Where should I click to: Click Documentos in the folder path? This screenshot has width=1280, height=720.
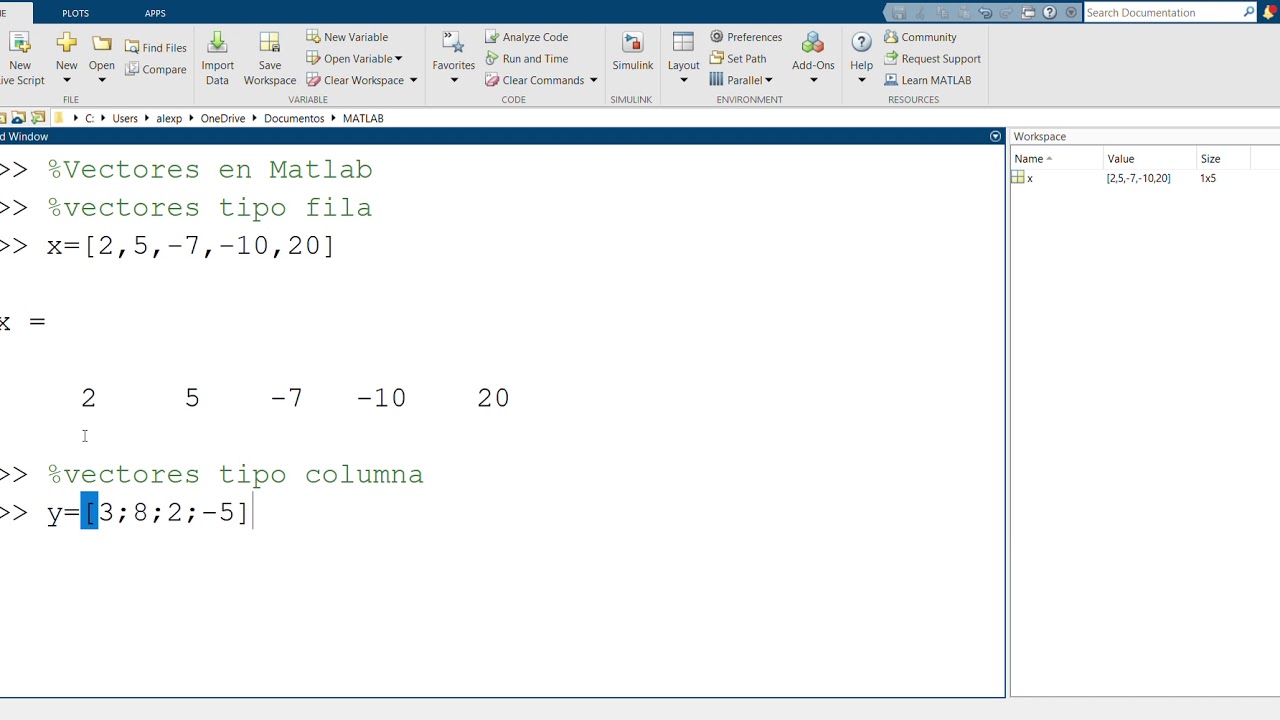[x=294, y=118]
